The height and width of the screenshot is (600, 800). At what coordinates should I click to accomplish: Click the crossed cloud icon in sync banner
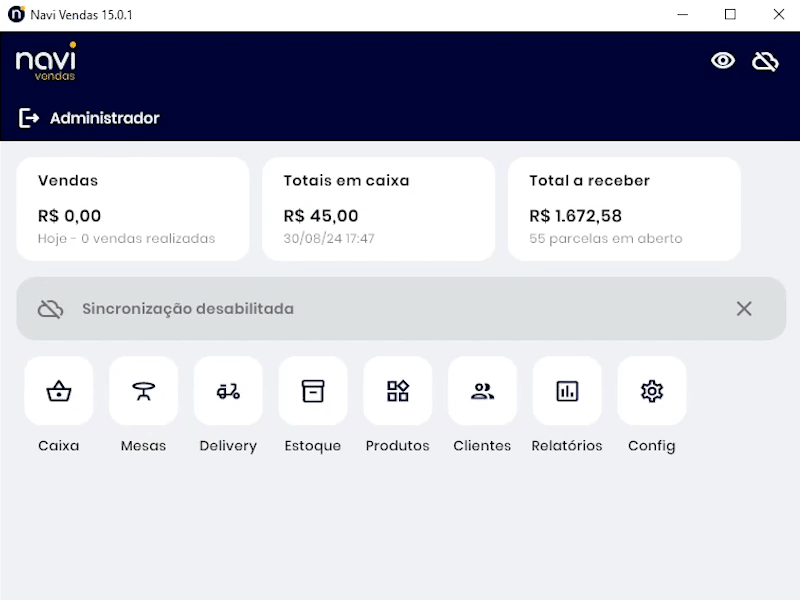(50, 309)
